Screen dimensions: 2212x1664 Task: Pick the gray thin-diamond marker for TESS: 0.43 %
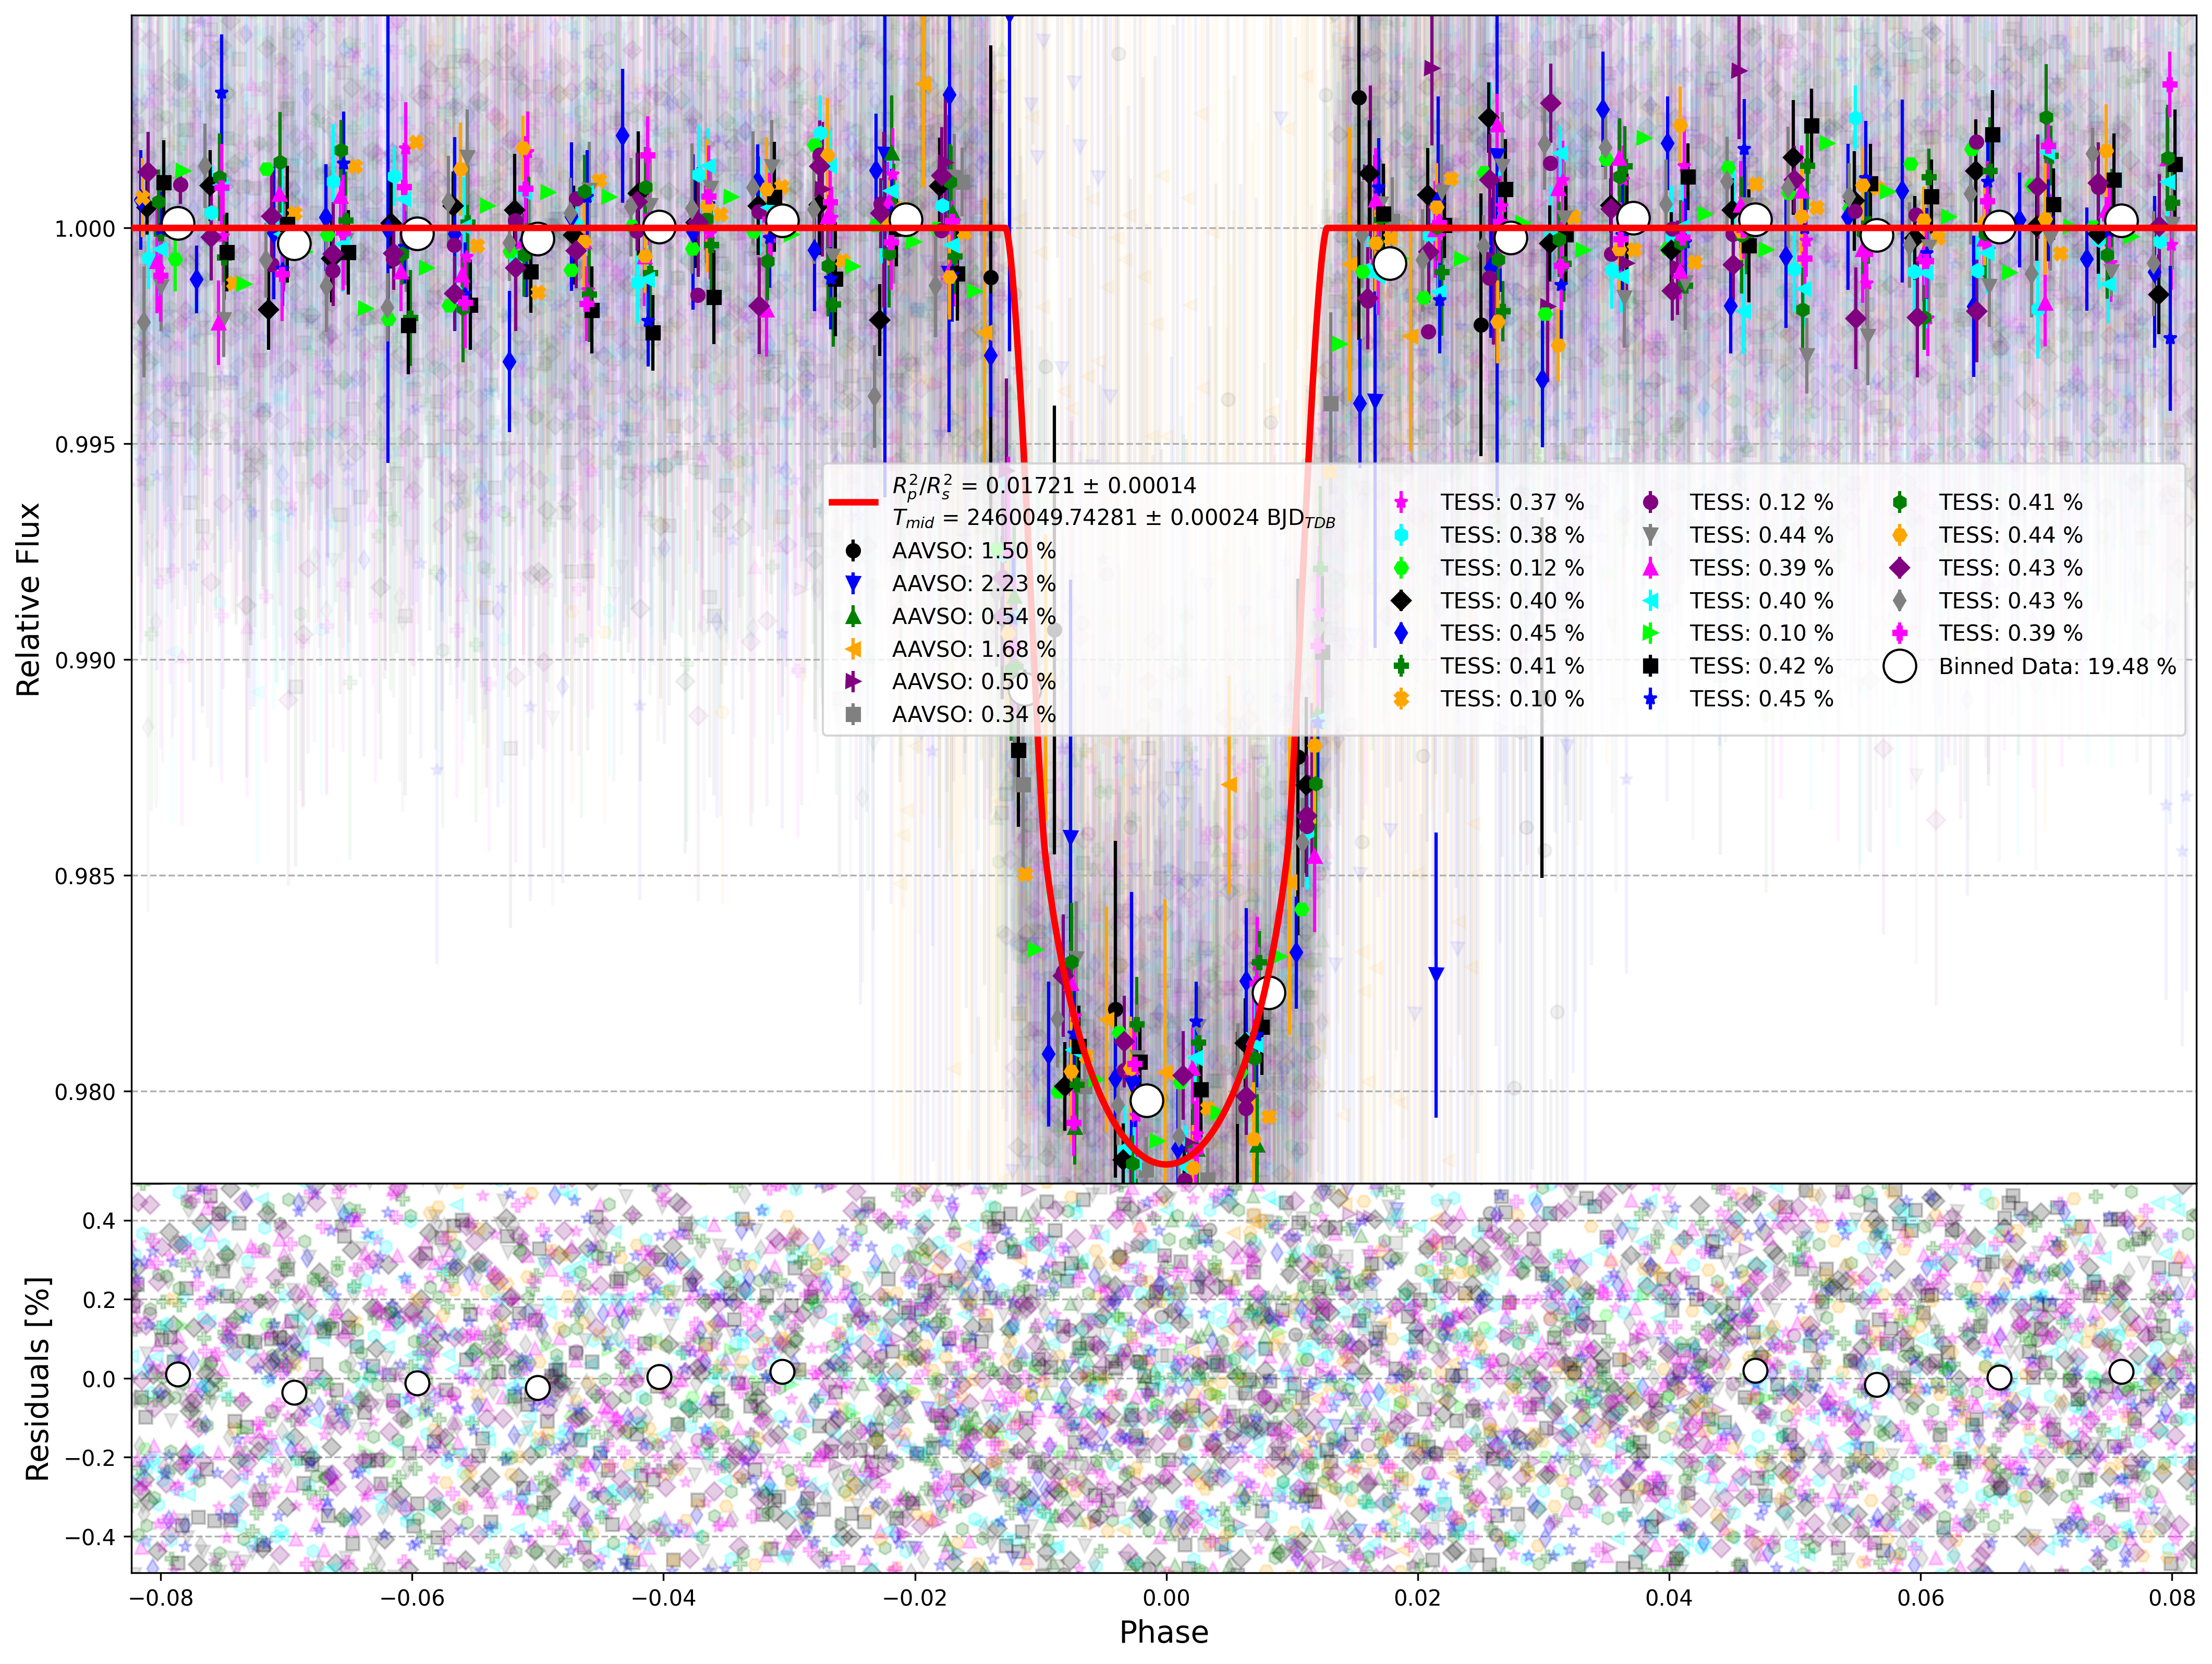(1899, 600)
